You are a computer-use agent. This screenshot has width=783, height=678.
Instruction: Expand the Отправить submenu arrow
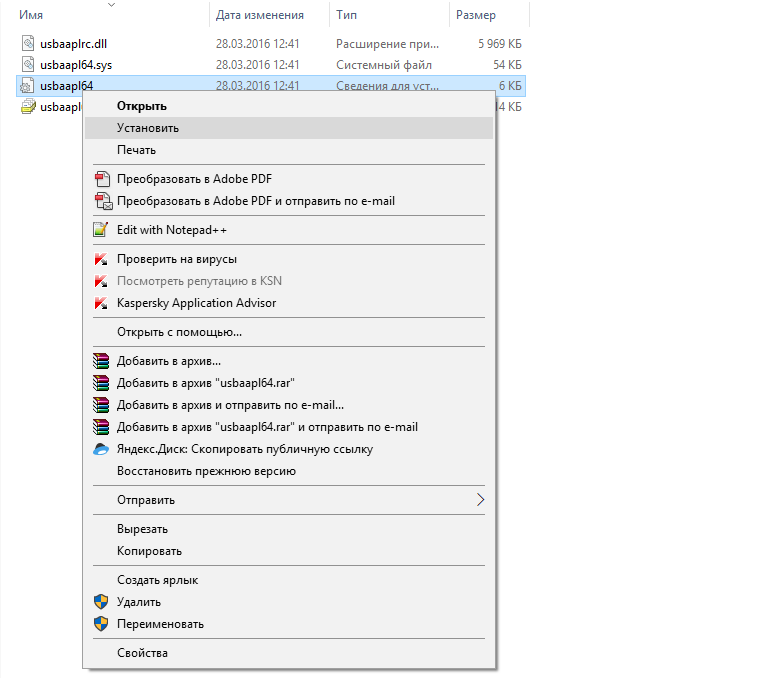(480, 500)
